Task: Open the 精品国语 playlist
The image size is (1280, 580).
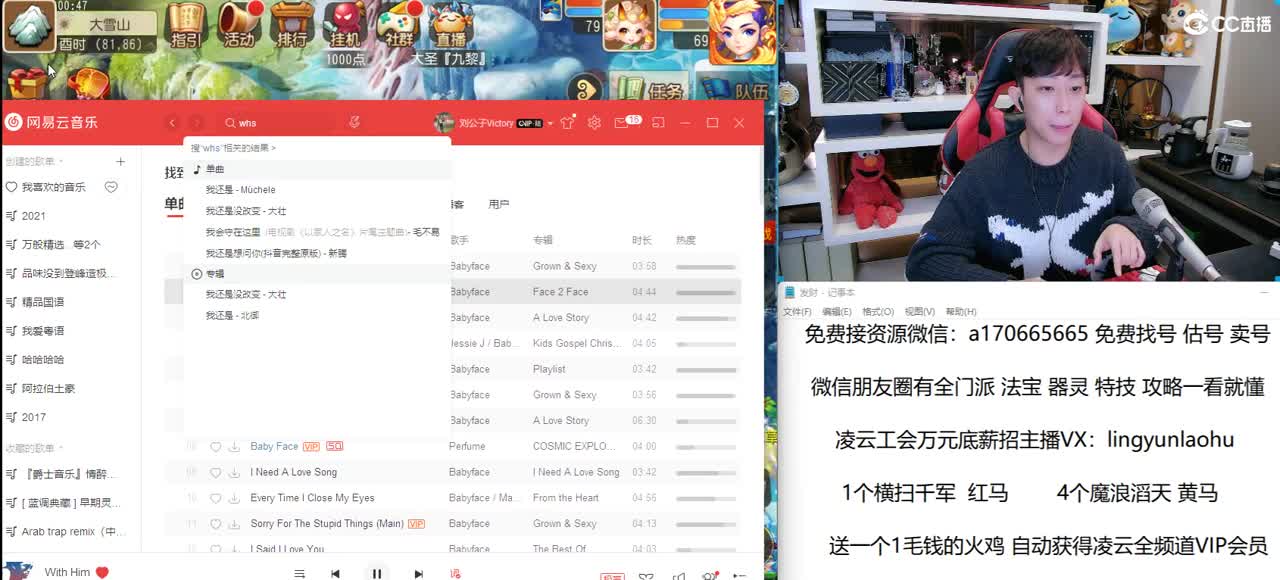Action: click(x=43, y=302)
